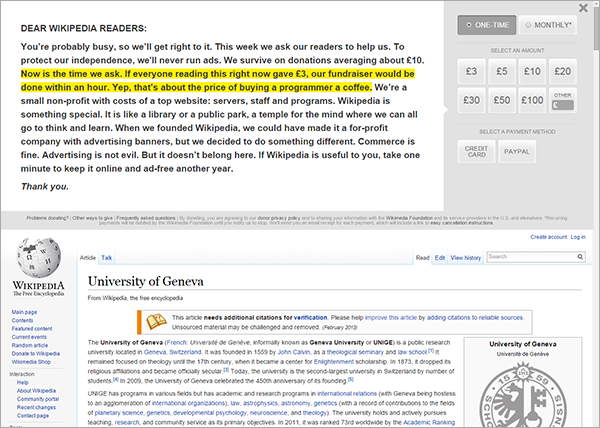Click the OTHER amount input field
The height and width of the screenshot is (428, 600).
pos(562,105)
